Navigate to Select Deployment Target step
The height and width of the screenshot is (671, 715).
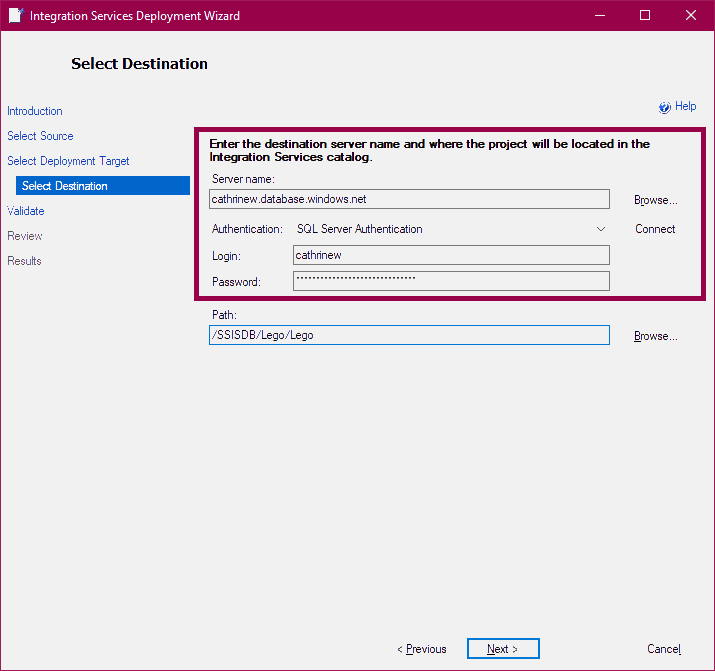coord(68,161)
